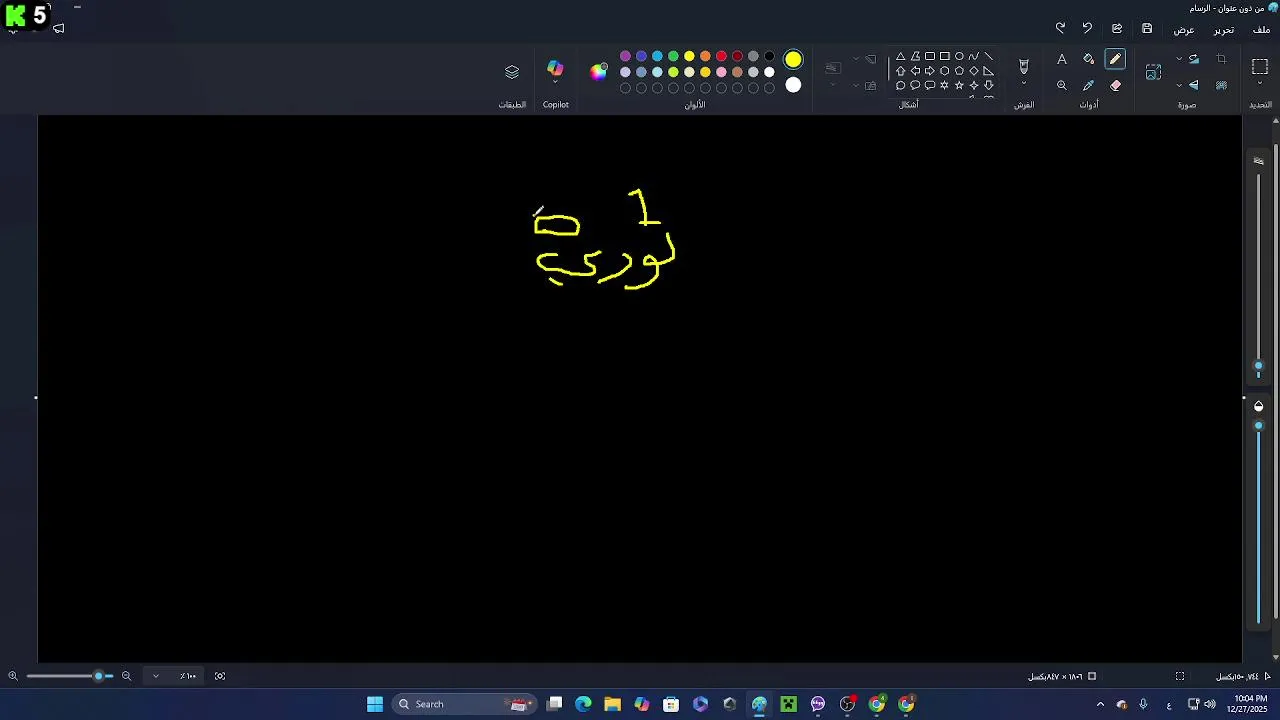This screenshot has height=720, width=1280.
Task: Expand the Flip options dropdown
Action: click(x=1179, y=85)
